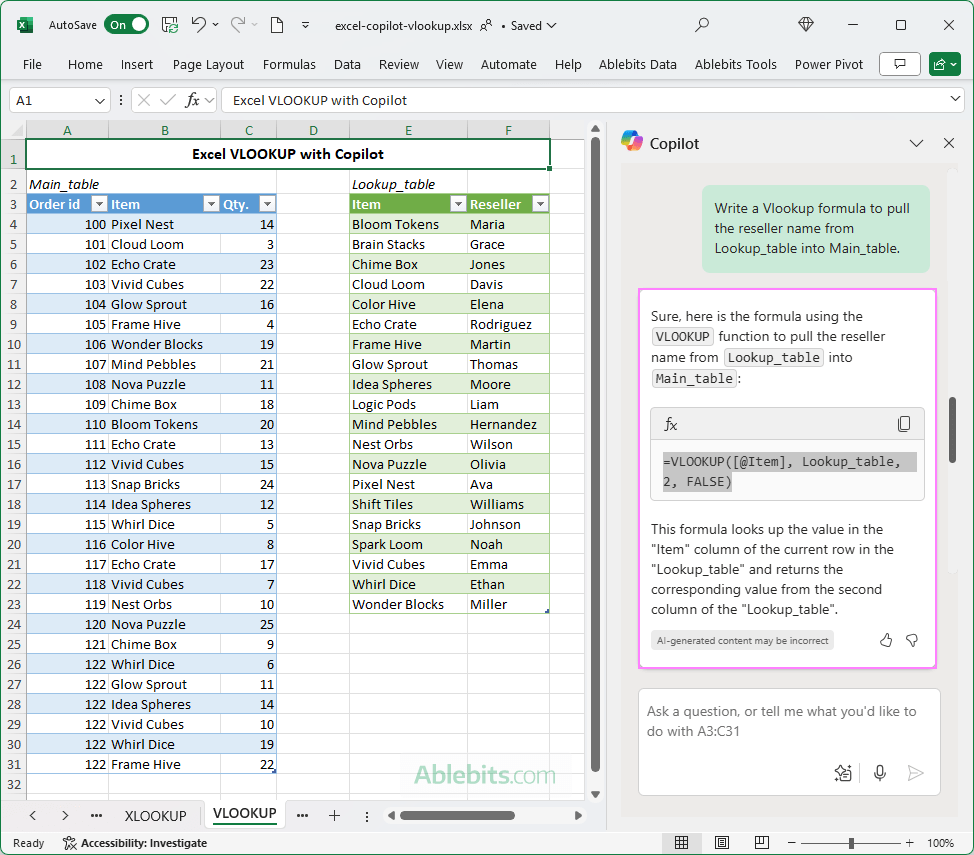Click the thumbs up icon
Image resolution: width=974 pixels, height=855 pixels.
click(886, 640)
